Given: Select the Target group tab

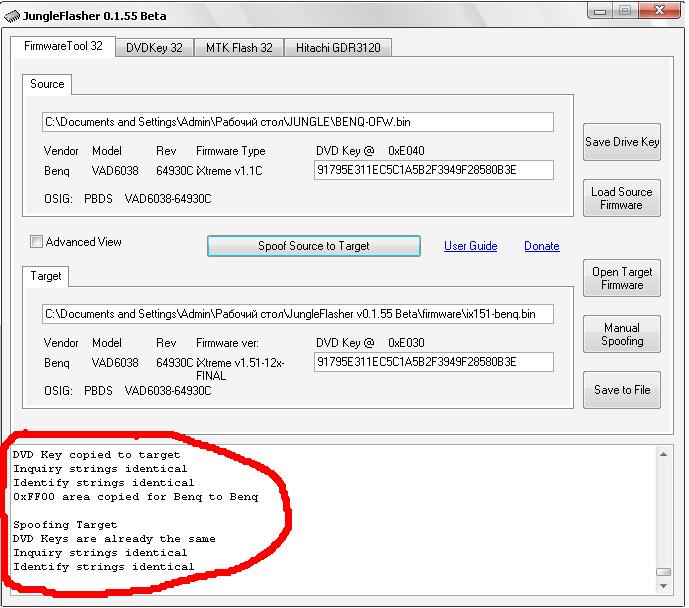Looking at the screenshot, I should point(46,276).
